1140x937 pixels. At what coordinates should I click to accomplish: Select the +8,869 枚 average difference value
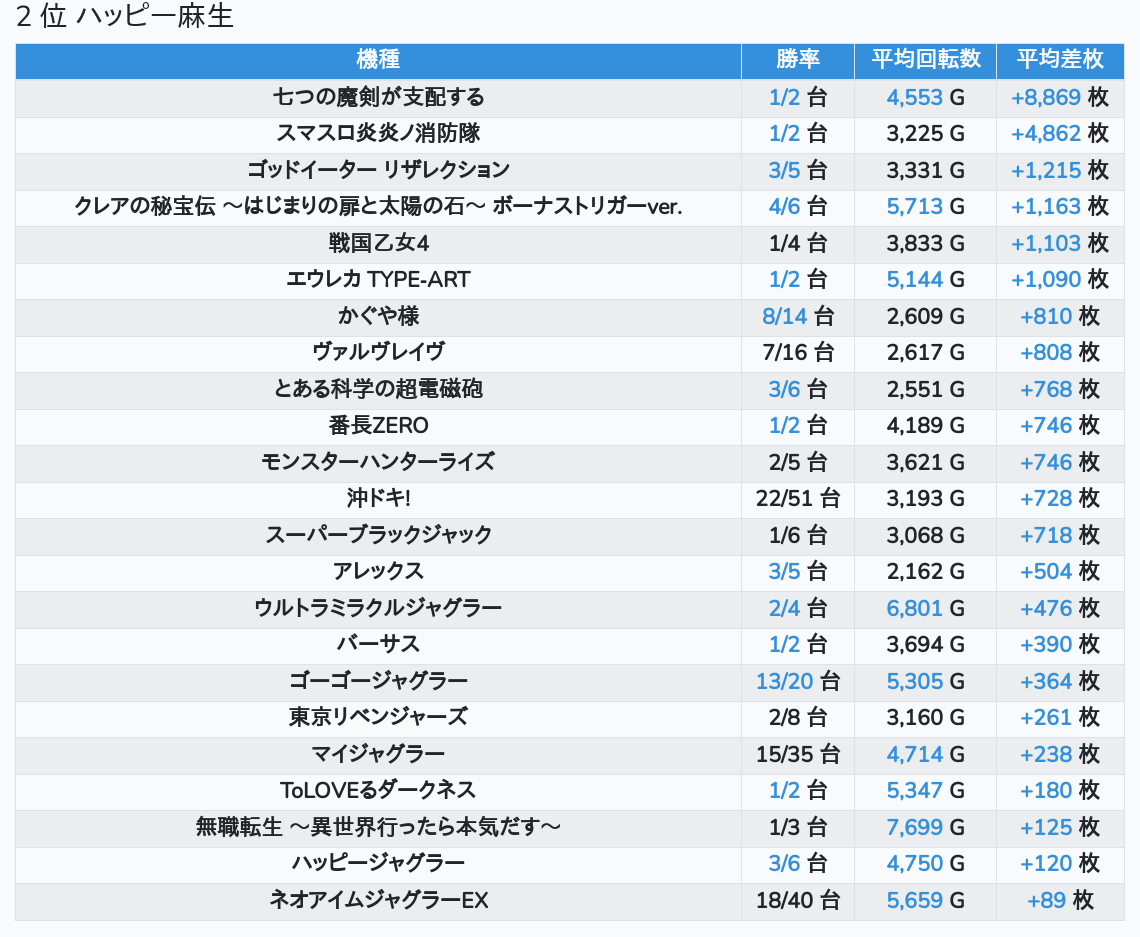1059,97
